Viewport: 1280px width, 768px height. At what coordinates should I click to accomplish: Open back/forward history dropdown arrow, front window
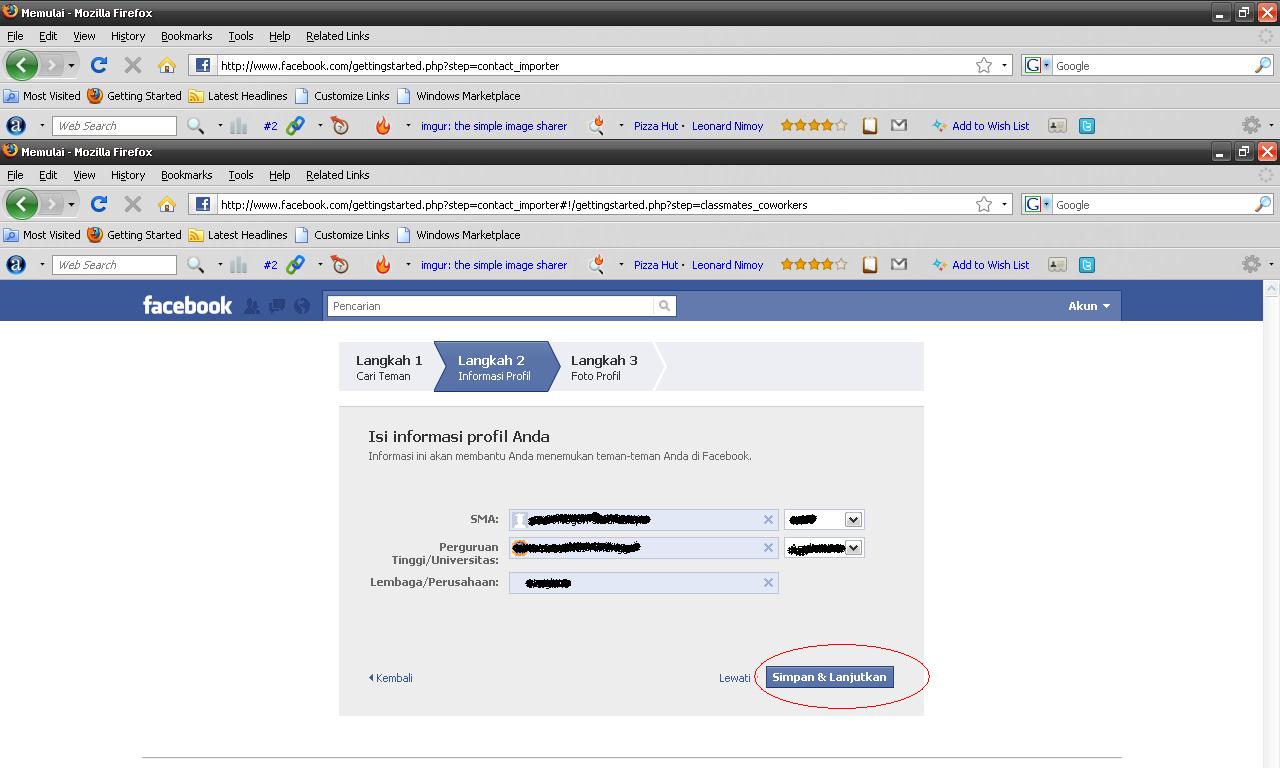coord(71,204)
